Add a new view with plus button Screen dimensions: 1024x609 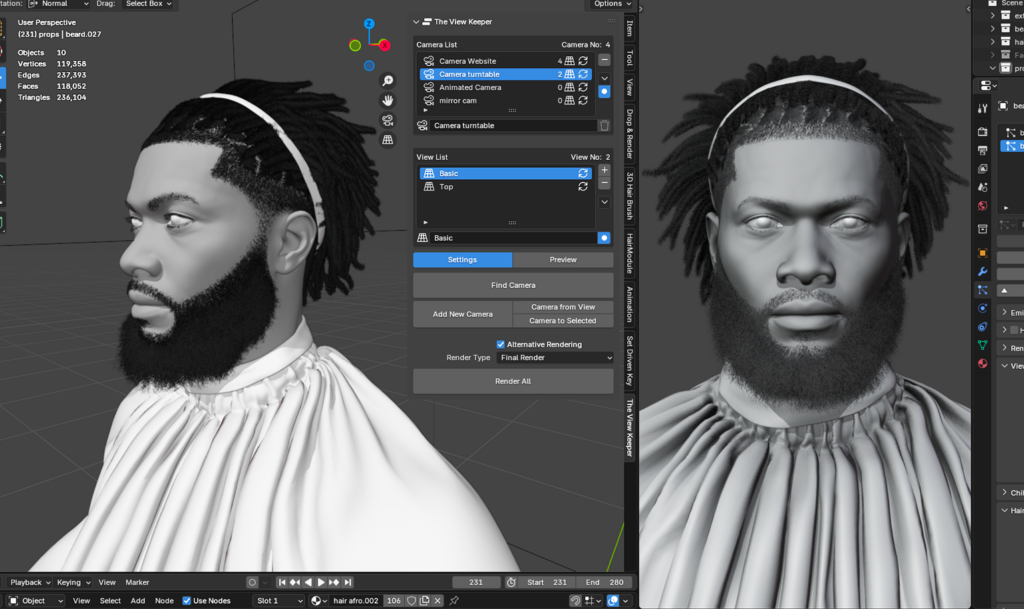[605, 170]
